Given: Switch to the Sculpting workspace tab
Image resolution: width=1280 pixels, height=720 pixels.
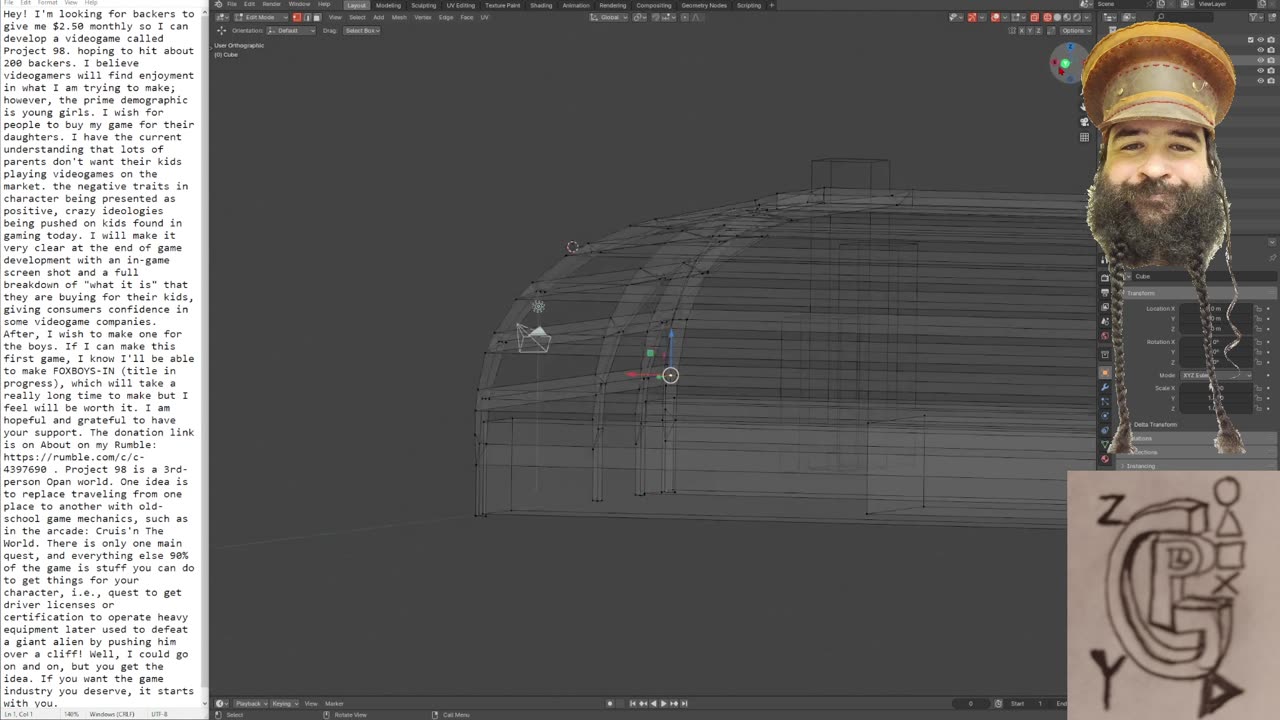Looking at the screenshot, I should coord(424,5).
